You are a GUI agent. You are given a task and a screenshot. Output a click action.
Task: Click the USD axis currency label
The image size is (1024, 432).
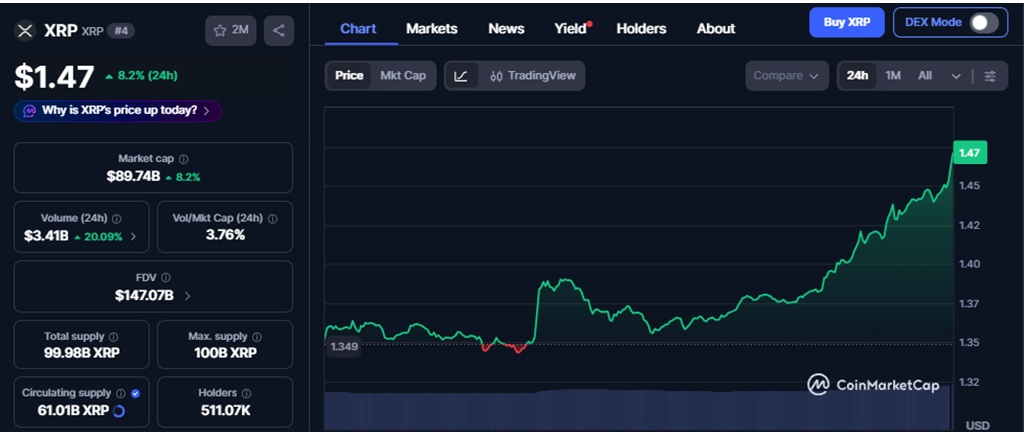point(977,425)
